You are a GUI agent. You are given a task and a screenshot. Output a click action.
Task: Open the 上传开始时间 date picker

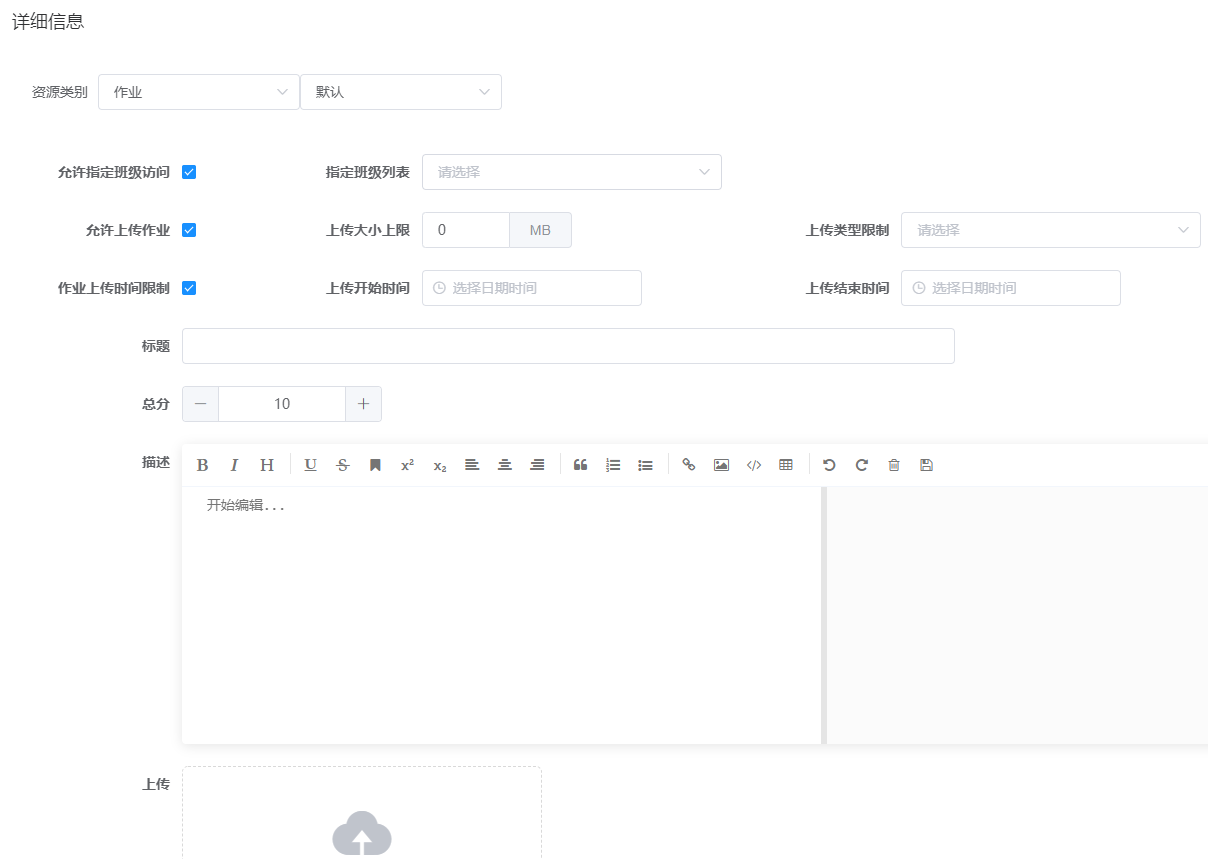tap(531, 288)
